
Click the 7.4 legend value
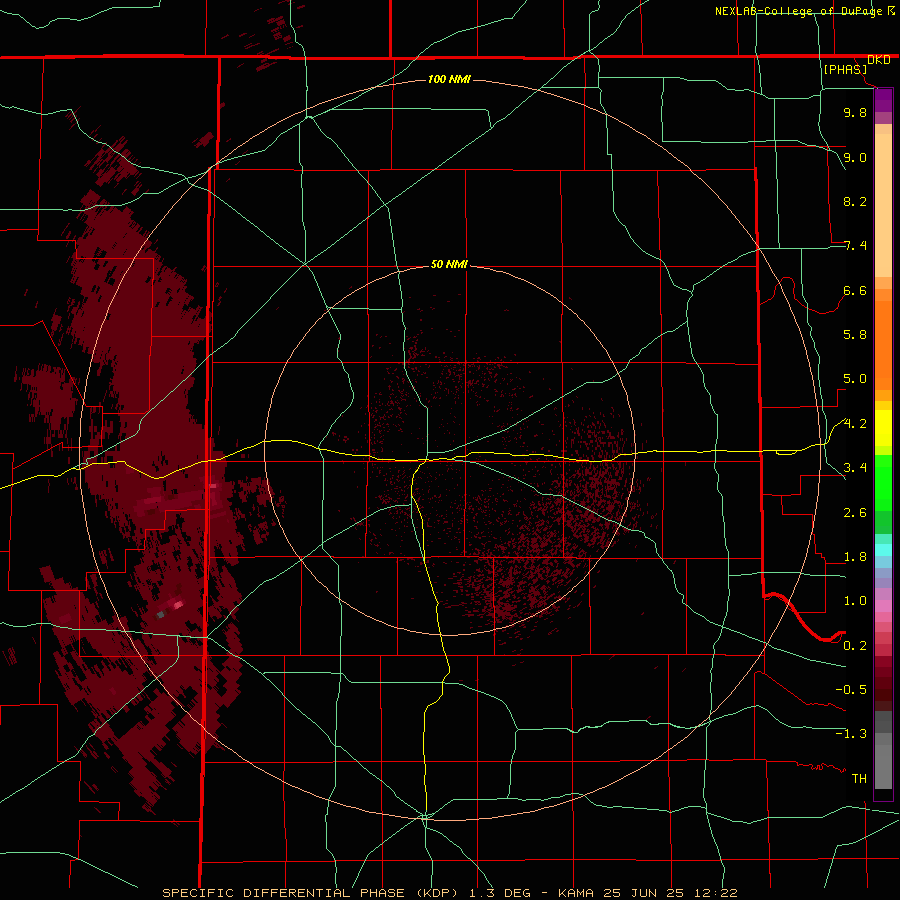coord(855,246)
